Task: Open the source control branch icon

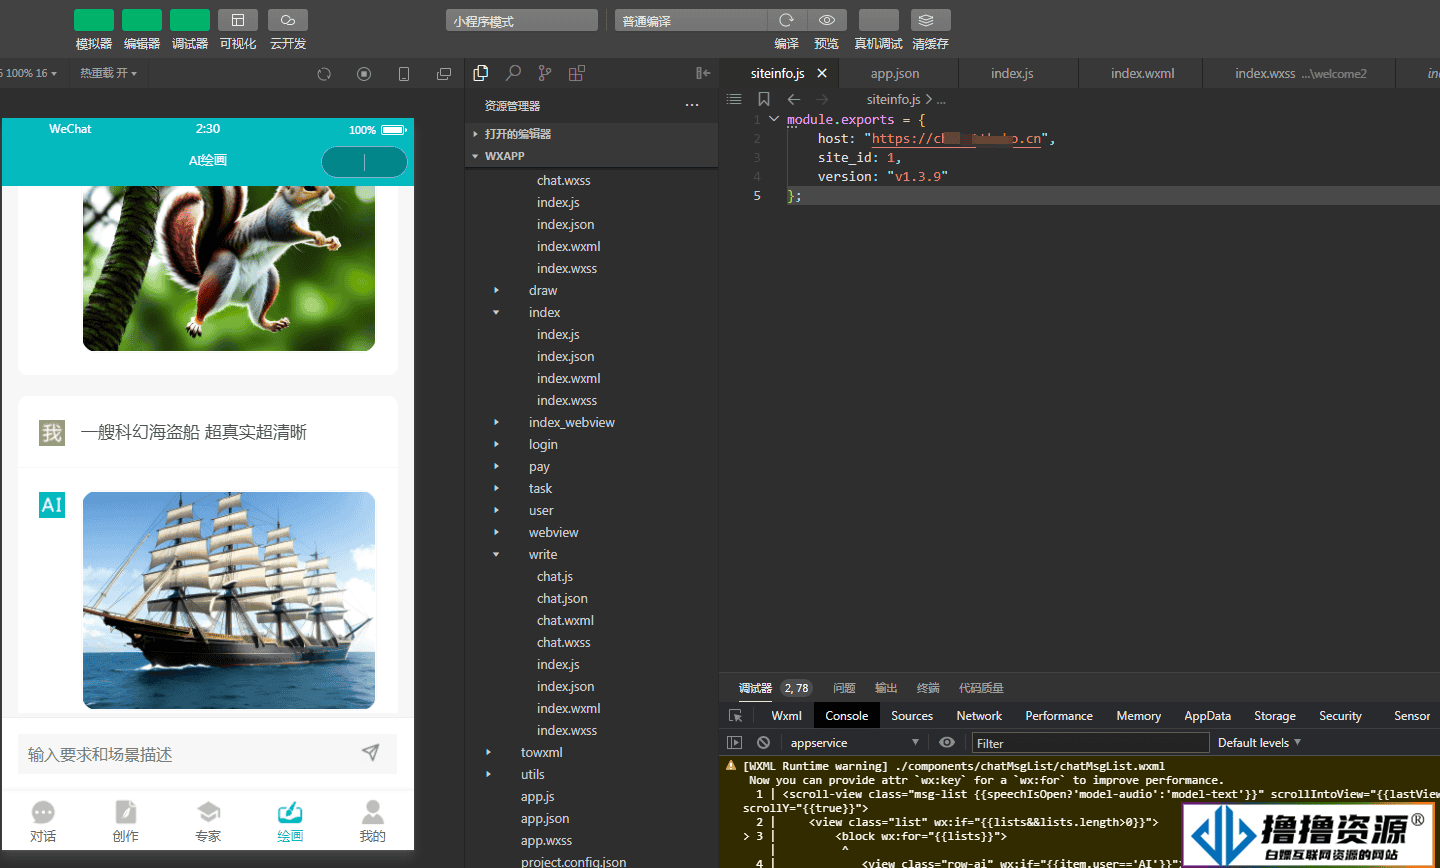Action: 545,73
